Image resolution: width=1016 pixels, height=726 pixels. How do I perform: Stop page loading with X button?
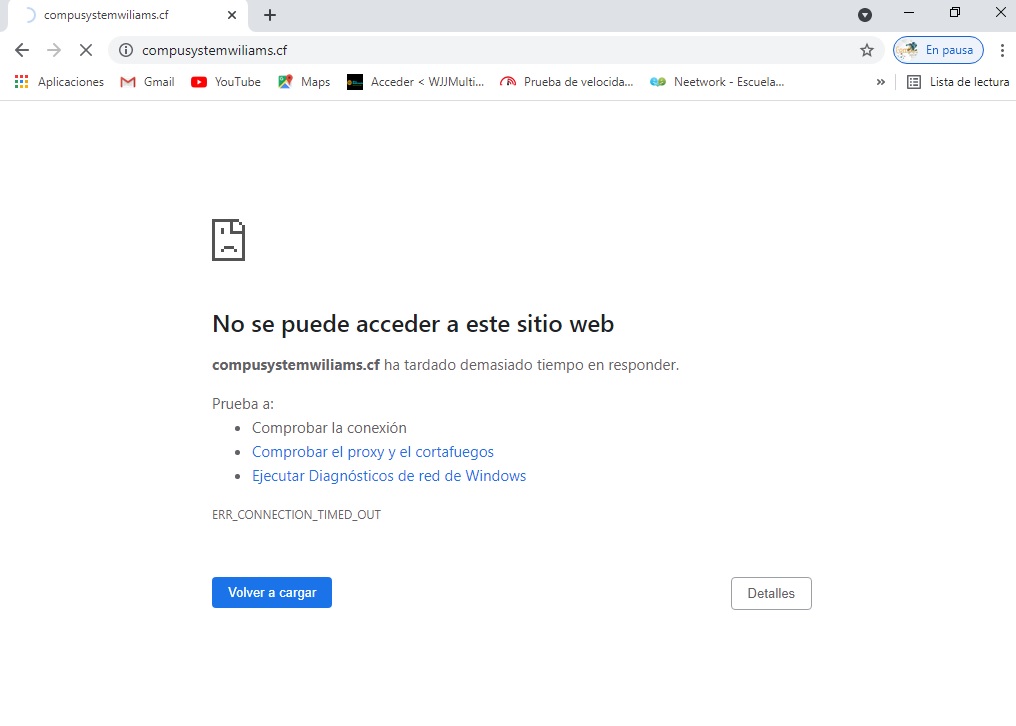(86, 50)
